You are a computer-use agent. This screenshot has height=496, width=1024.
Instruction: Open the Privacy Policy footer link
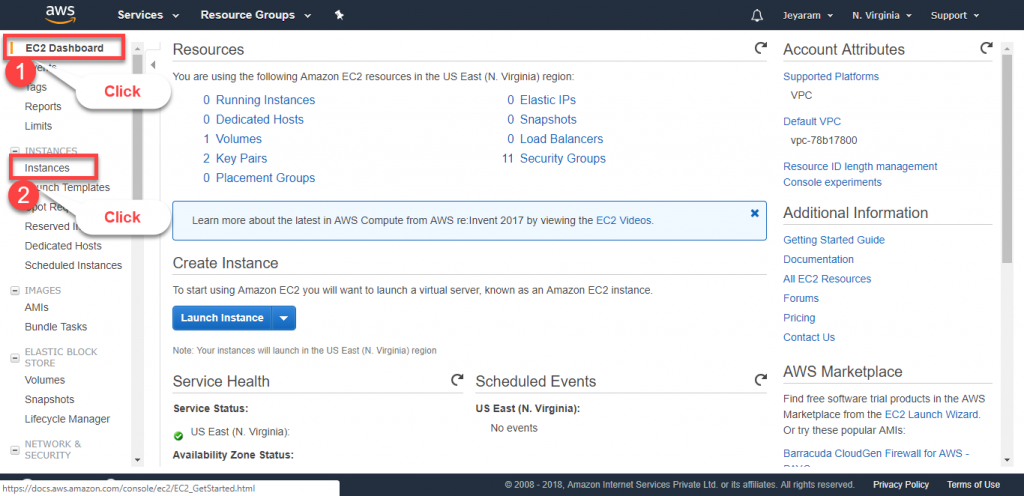click(x=901, y=484)
